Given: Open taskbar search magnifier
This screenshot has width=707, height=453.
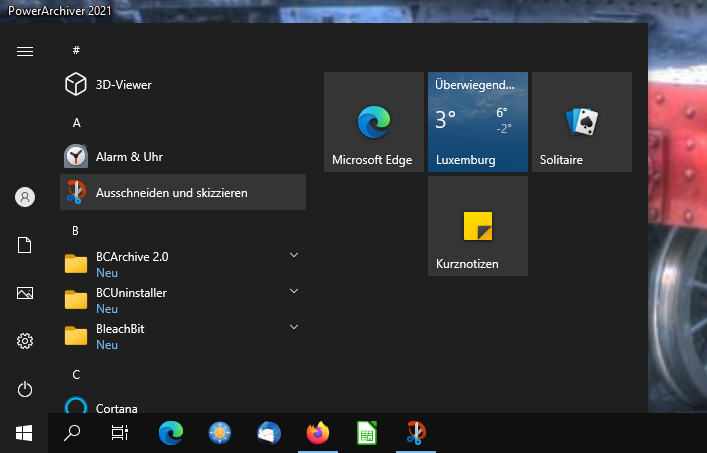Looking at the screenshot, I should coord(72,433).
